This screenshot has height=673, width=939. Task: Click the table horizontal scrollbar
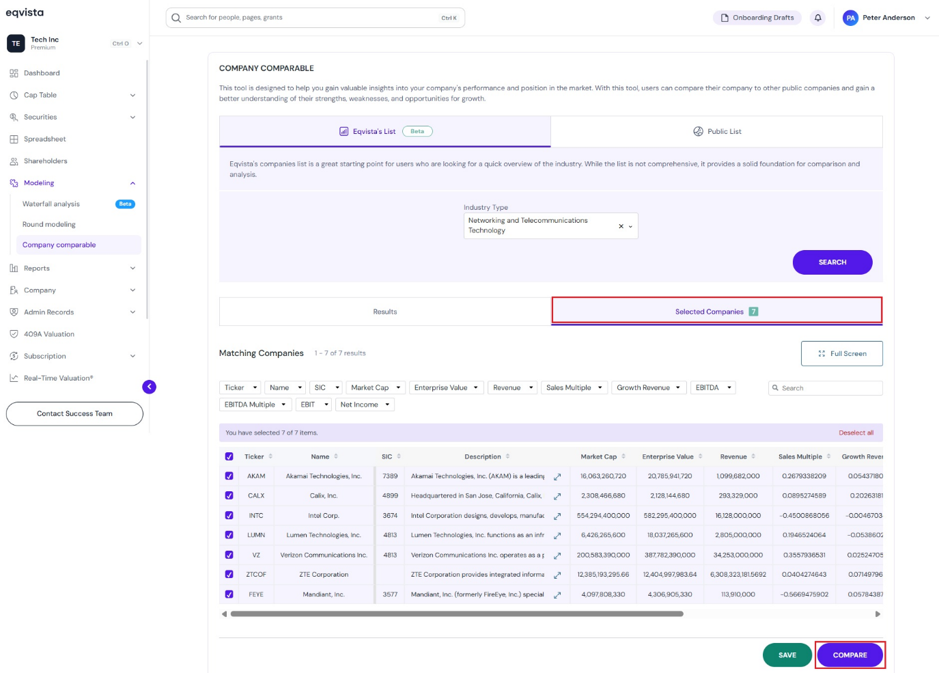457,614
